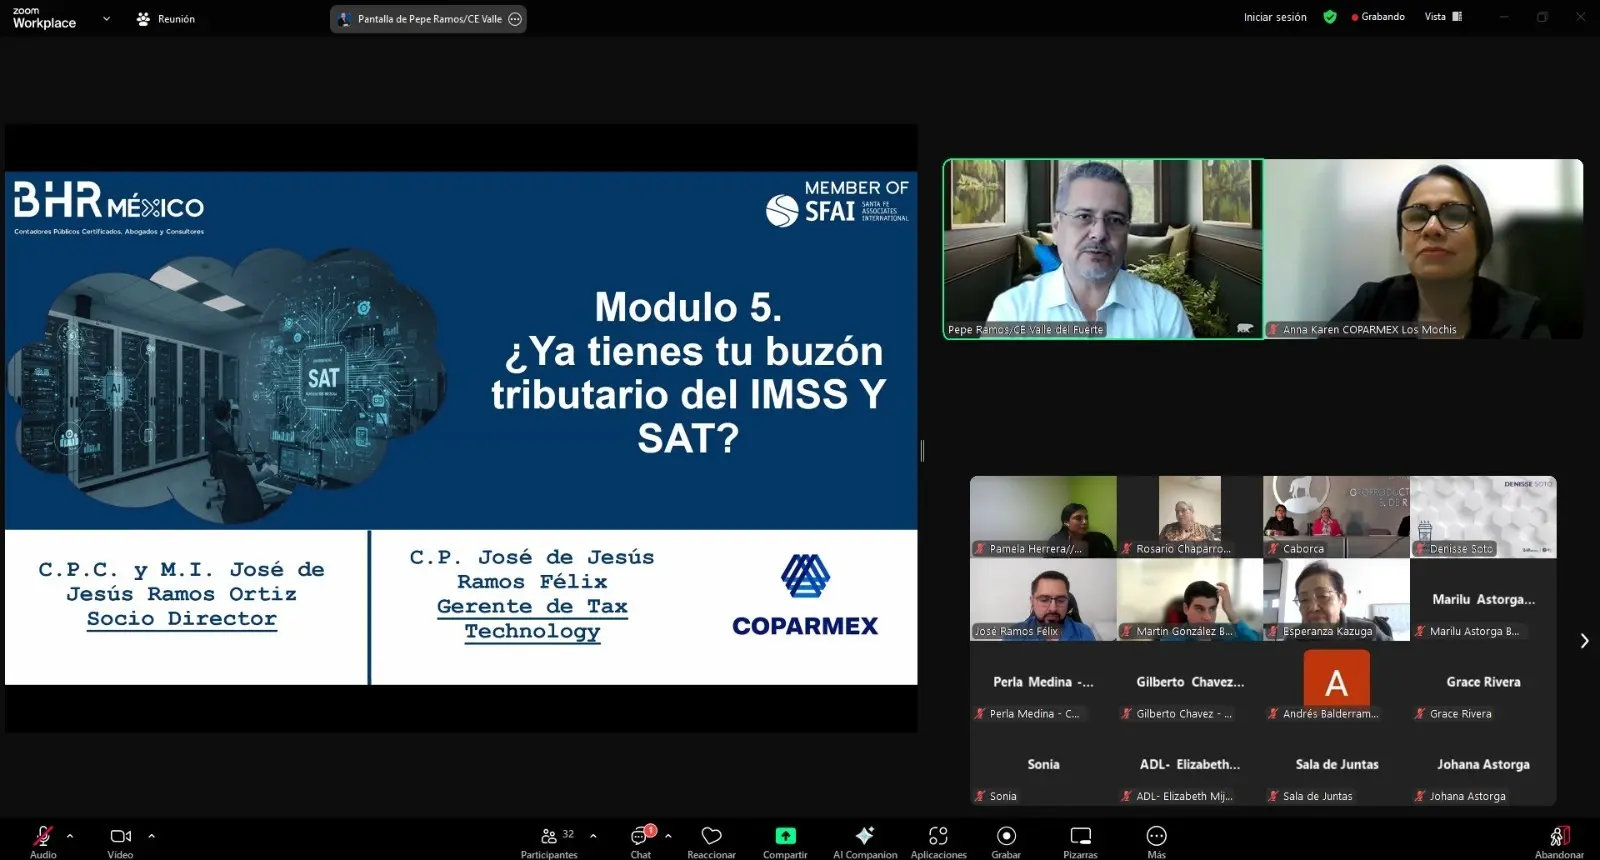Image resolution: width=1600 pixels, height=860 pixels.
Task: Open Aplicaciones apps icon
Action: pyautogui.click(x=938, y=835)
